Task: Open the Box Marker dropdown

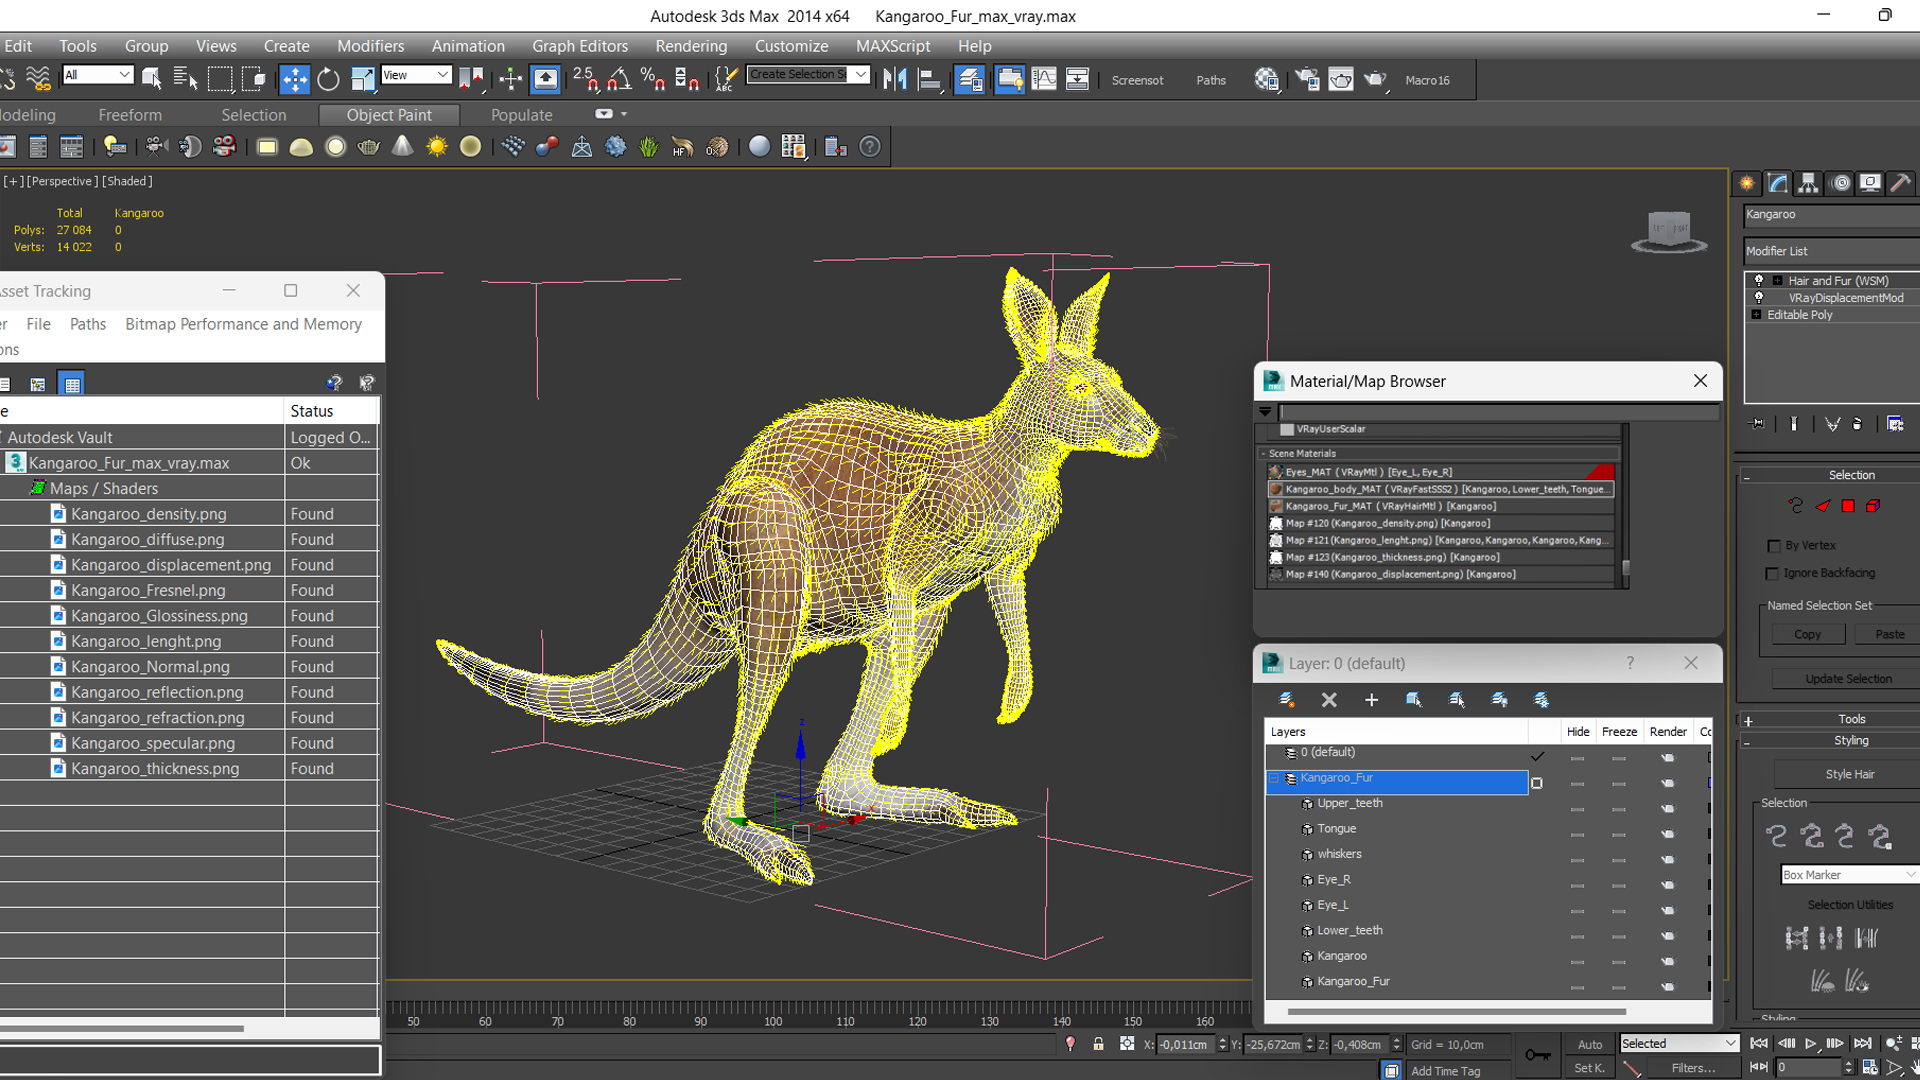Action: coord(1848,875)
